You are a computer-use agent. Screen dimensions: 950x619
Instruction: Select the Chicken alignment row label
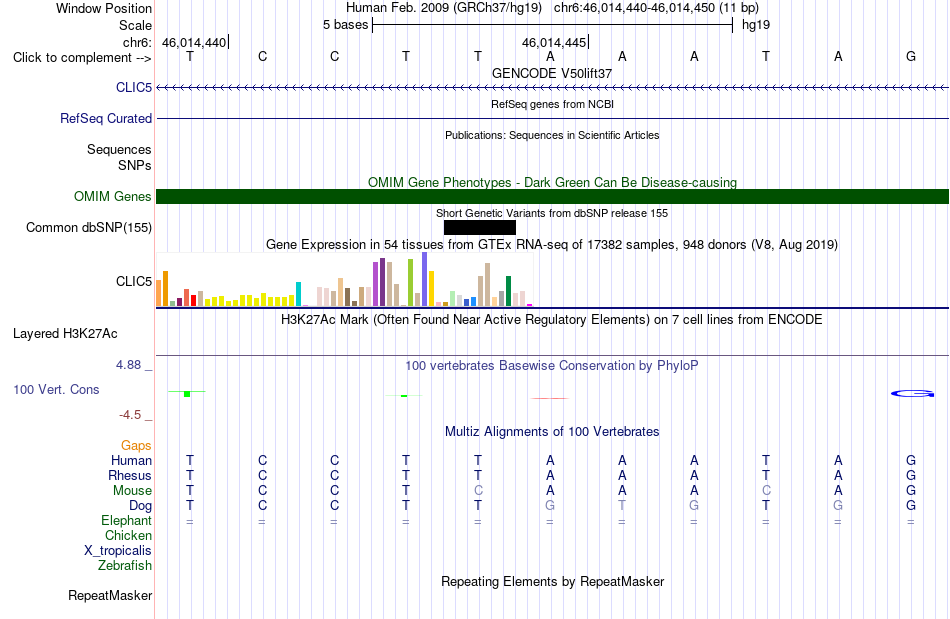pos(128,535)
